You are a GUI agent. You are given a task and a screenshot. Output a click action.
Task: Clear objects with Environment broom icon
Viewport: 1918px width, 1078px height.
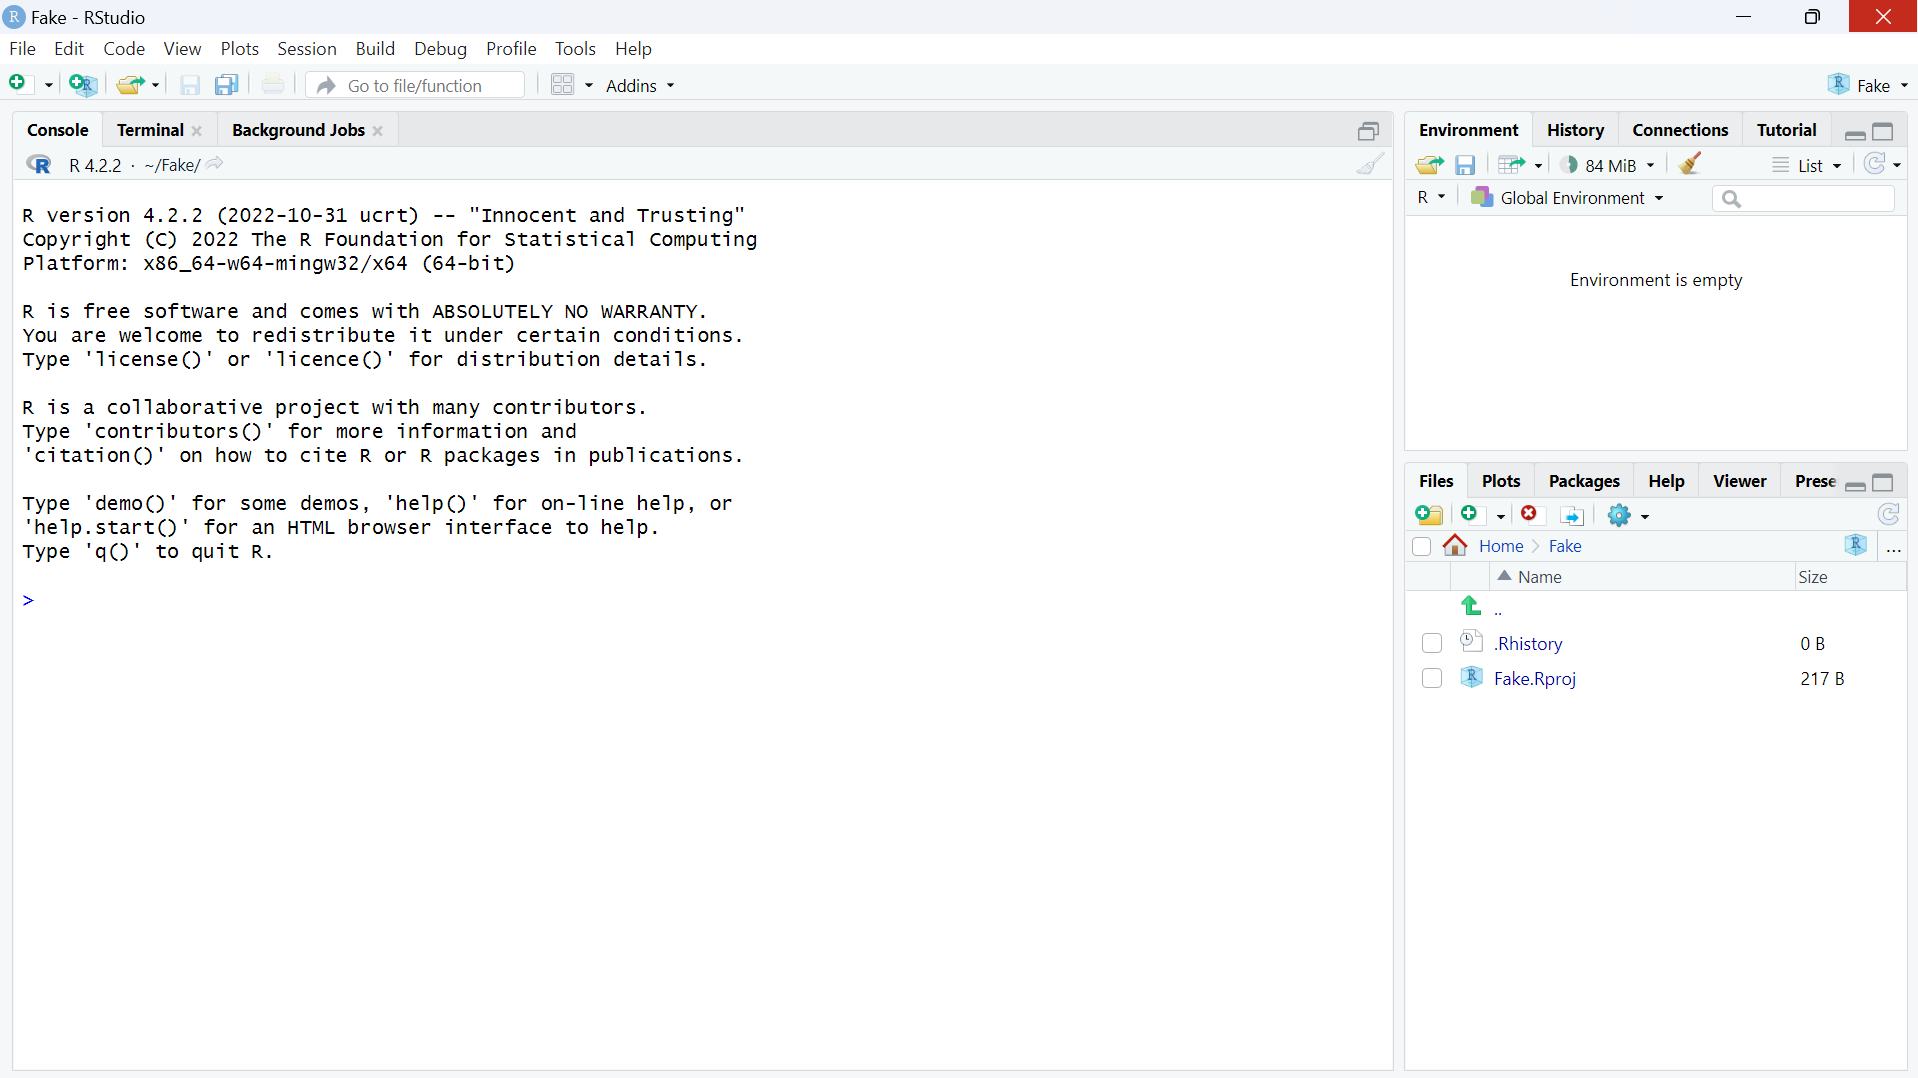(1691, 164)
